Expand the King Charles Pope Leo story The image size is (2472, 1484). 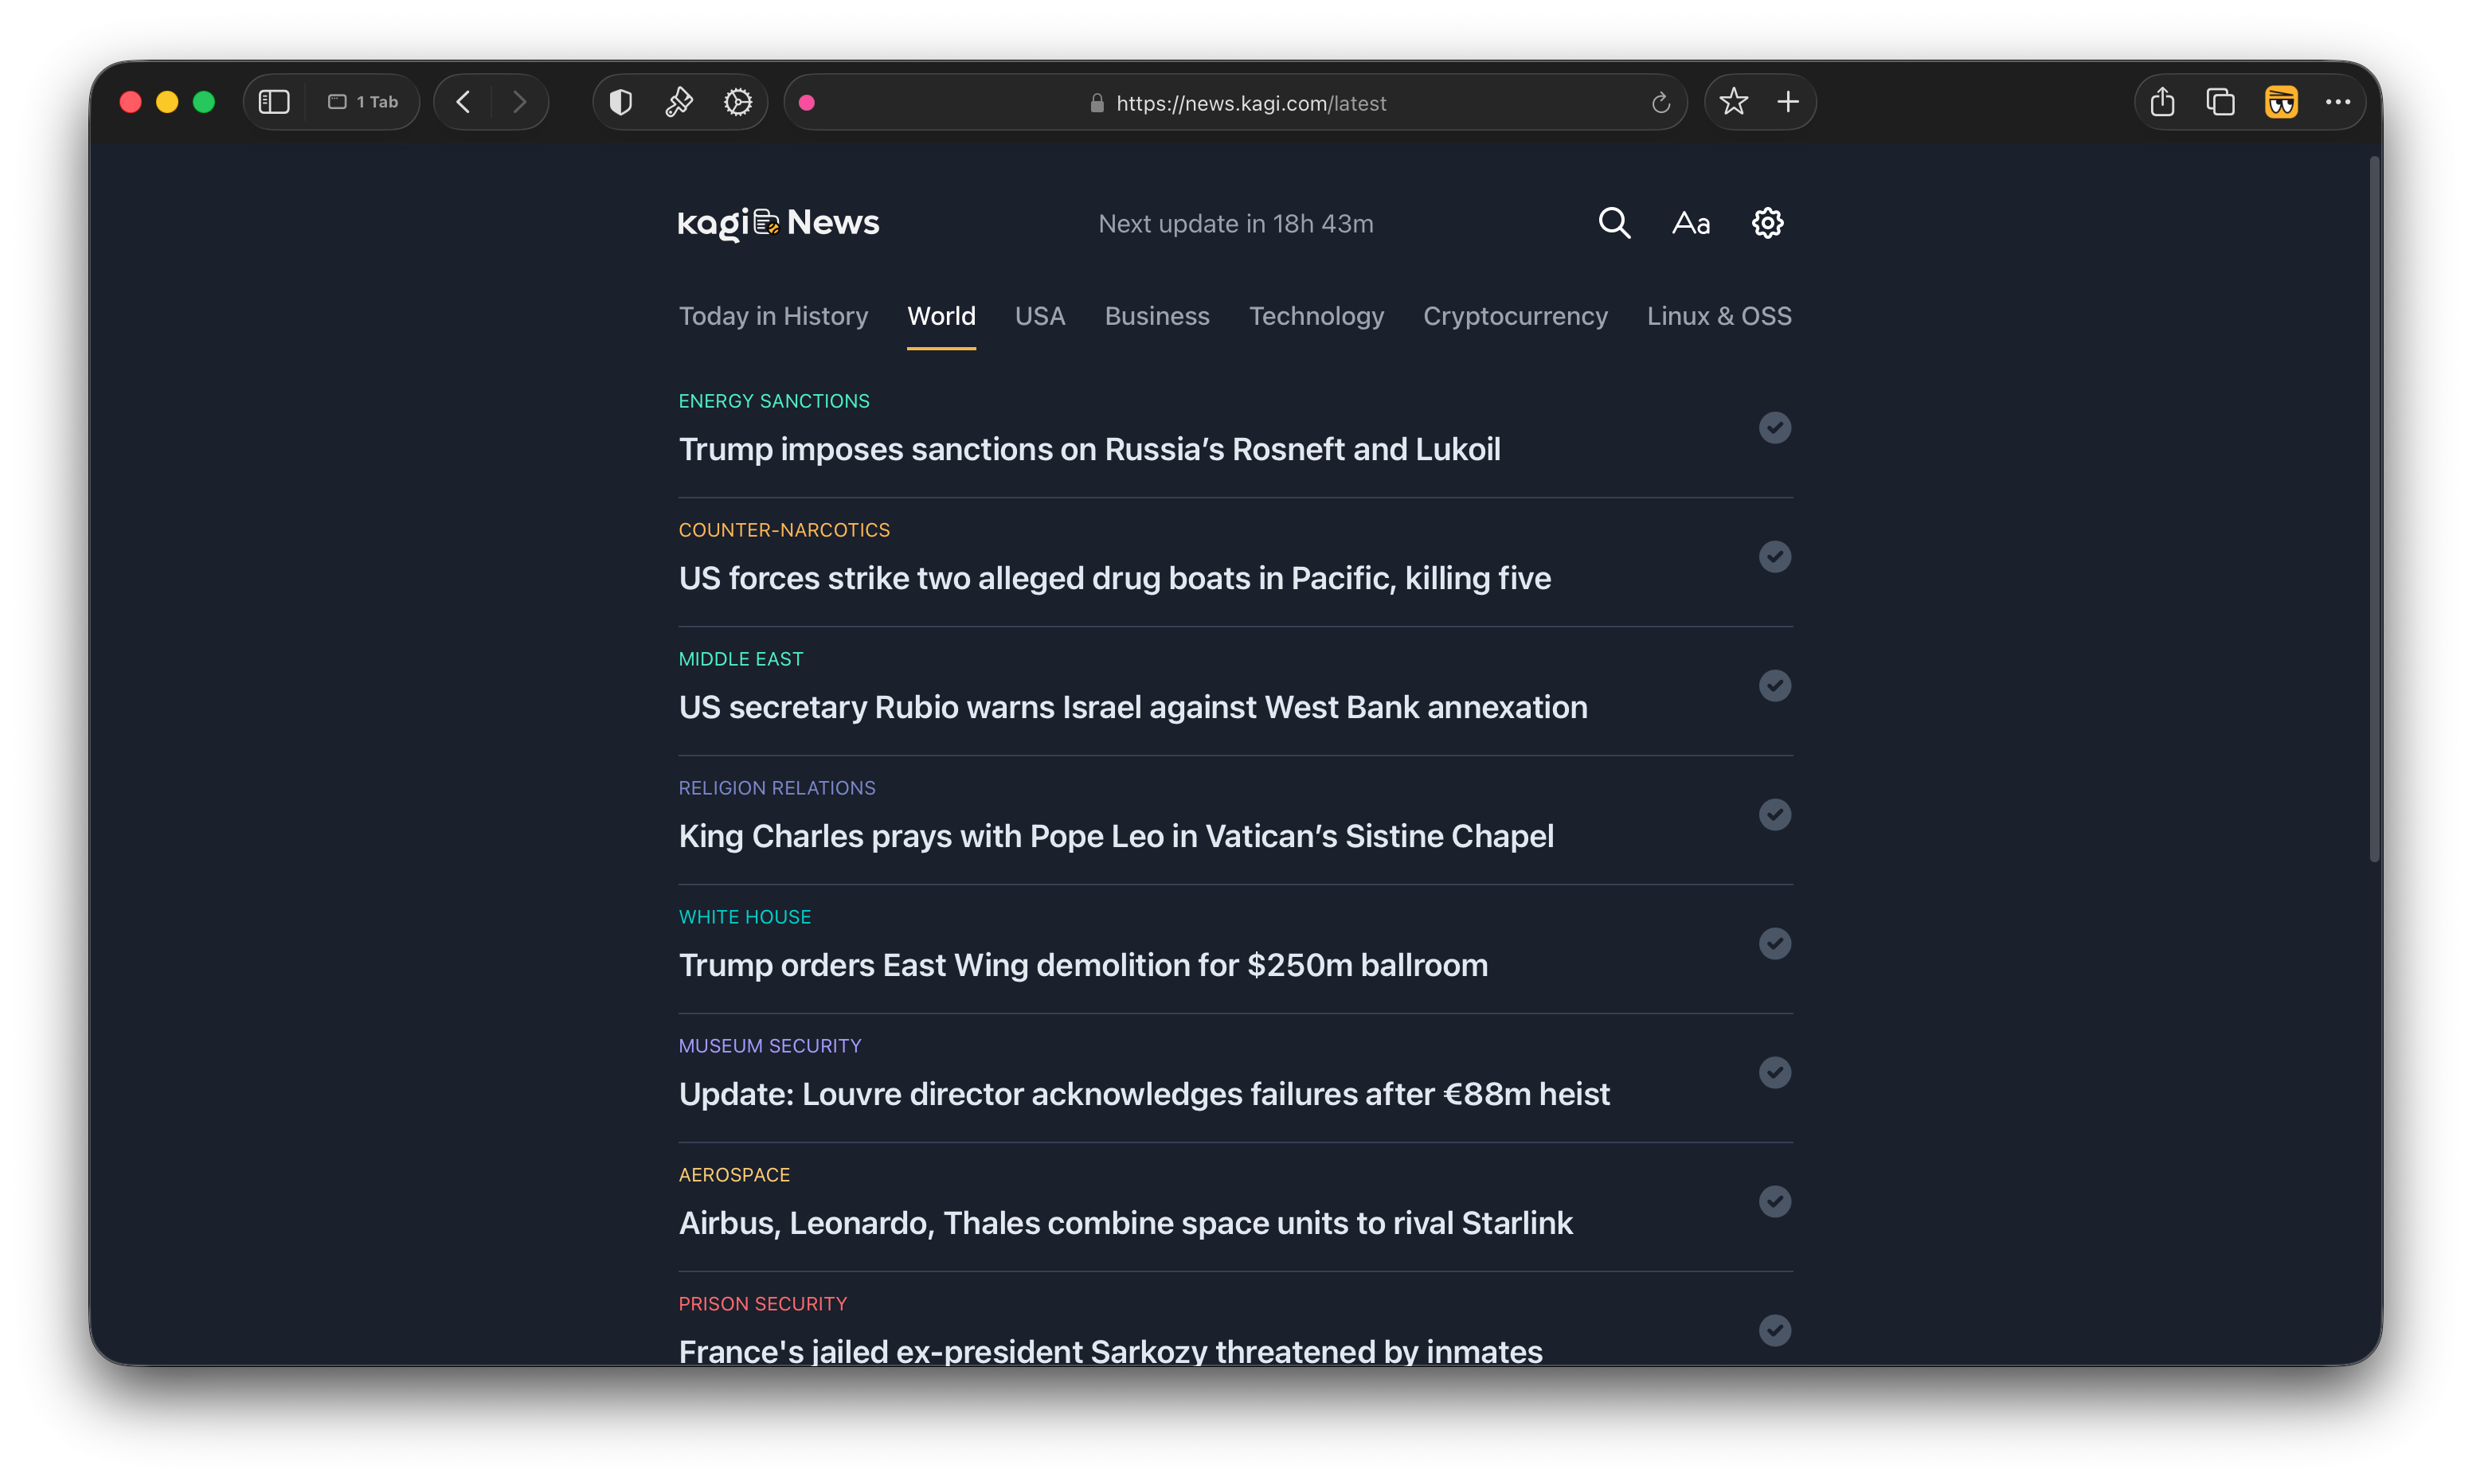[x=1115, y=836]
